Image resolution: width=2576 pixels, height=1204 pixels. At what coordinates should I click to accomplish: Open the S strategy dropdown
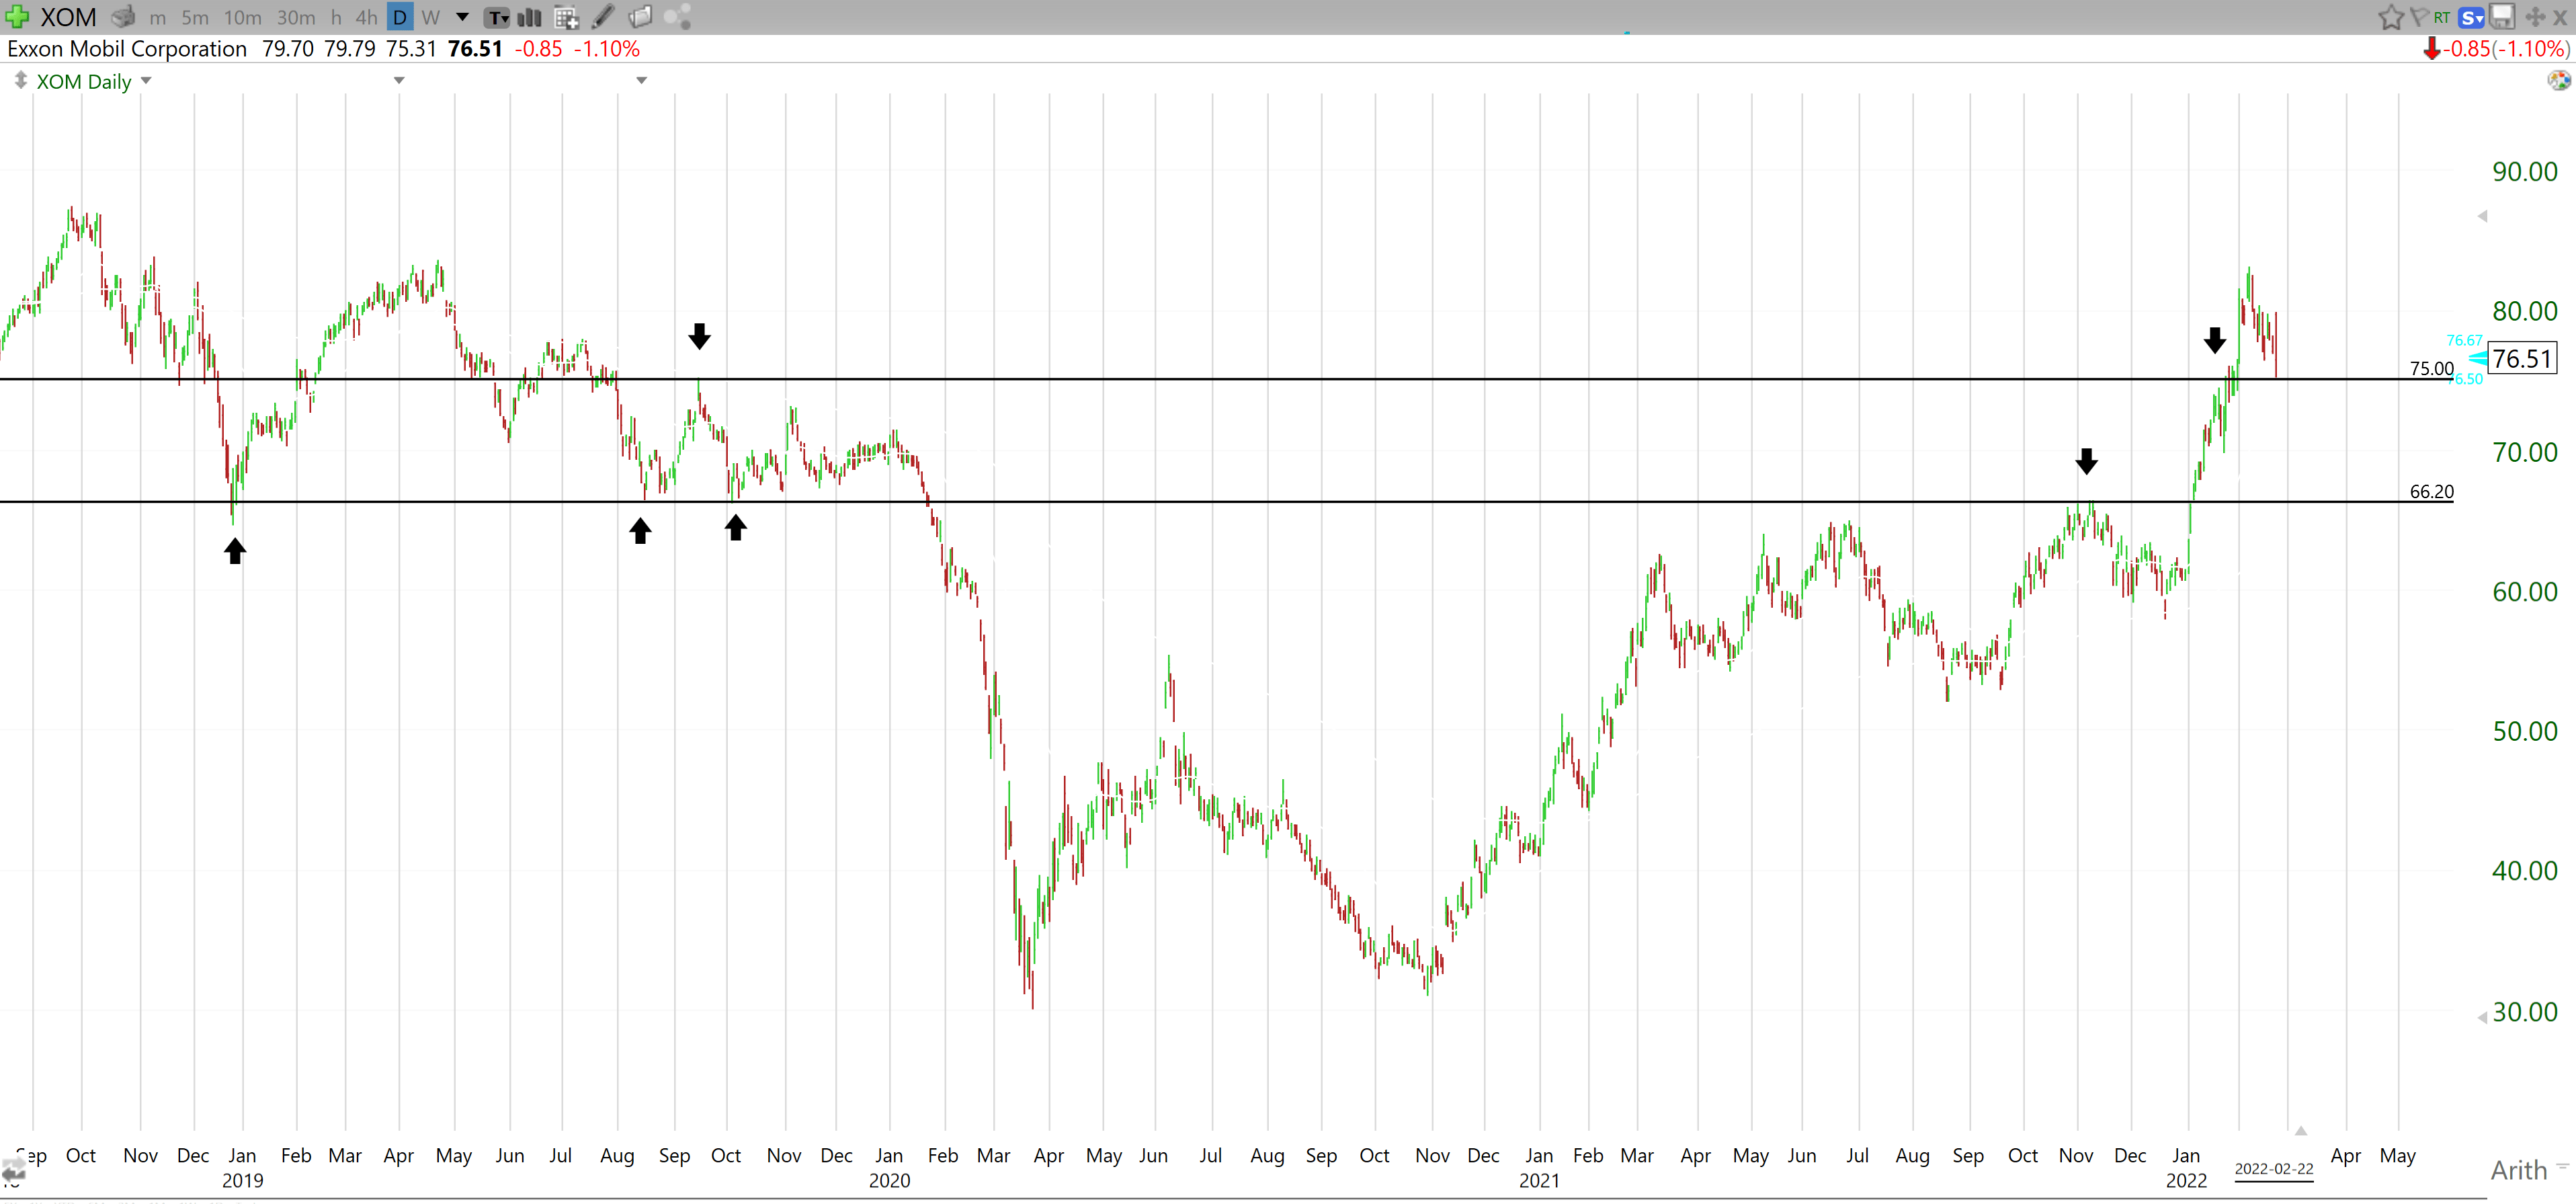click(x=2471, y=17)
